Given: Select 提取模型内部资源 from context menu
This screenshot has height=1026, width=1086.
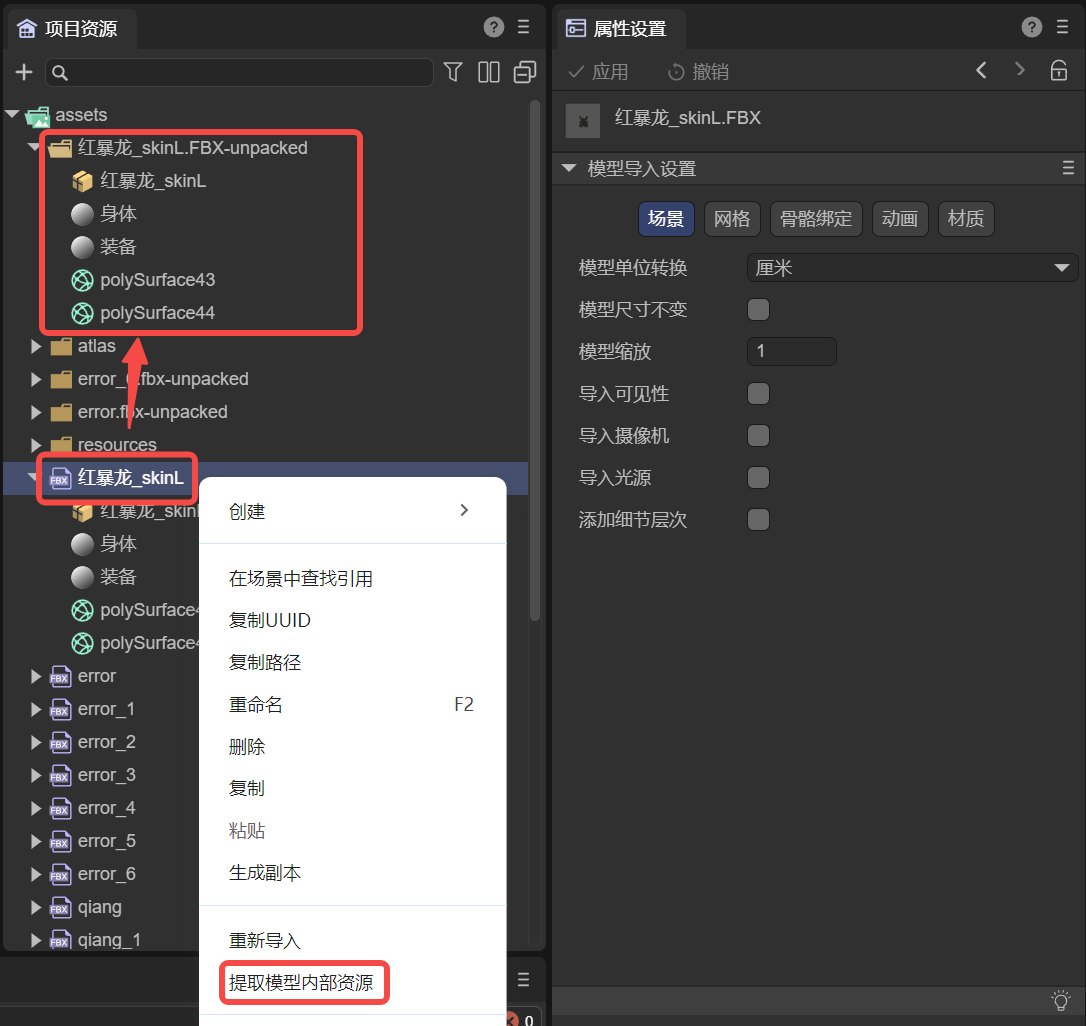Looking at the screenshot, I should pos(301,983).
